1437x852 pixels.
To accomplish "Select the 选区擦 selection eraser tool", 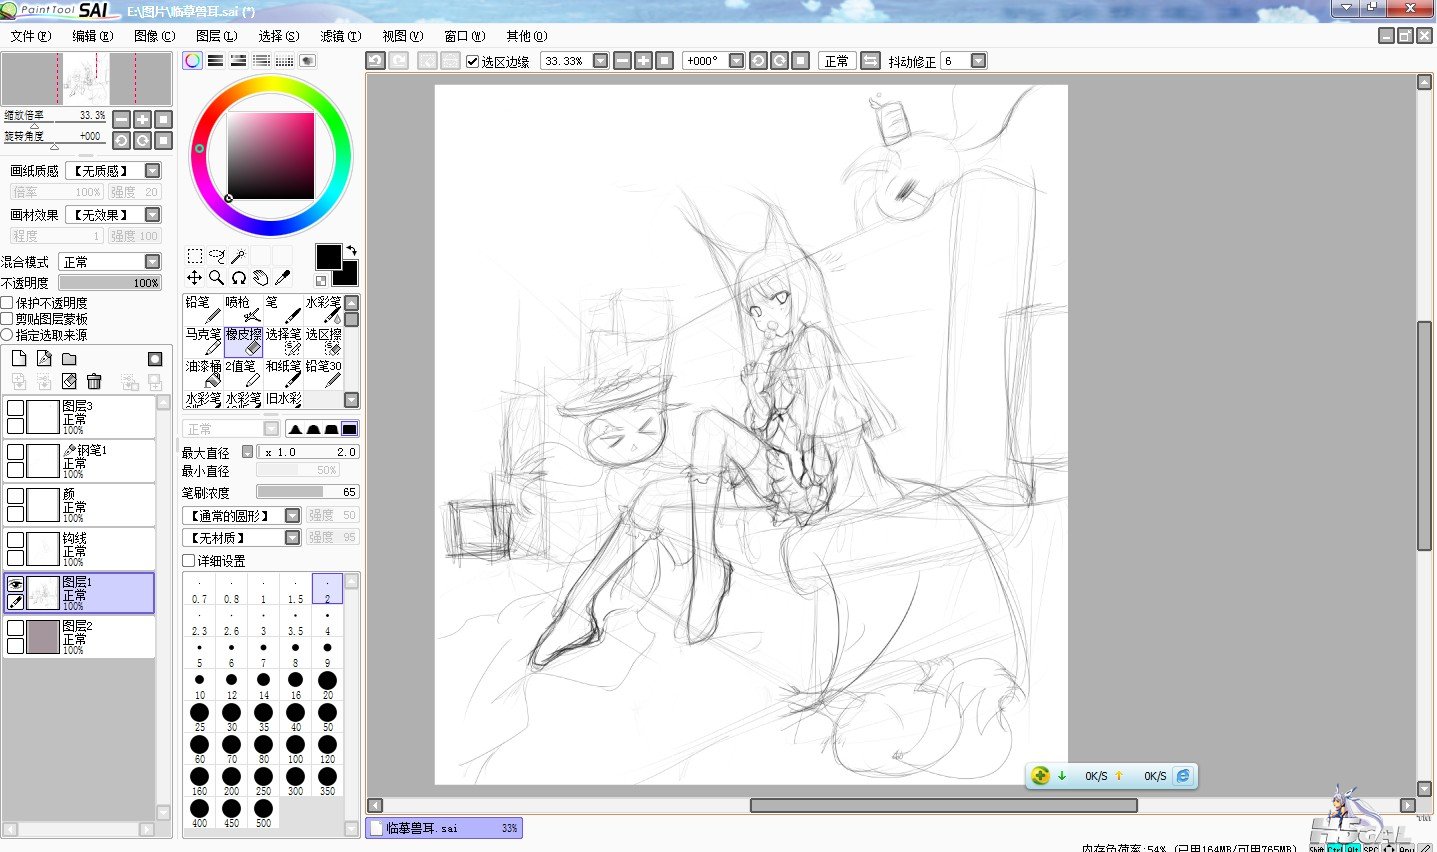I will point(323,342).
